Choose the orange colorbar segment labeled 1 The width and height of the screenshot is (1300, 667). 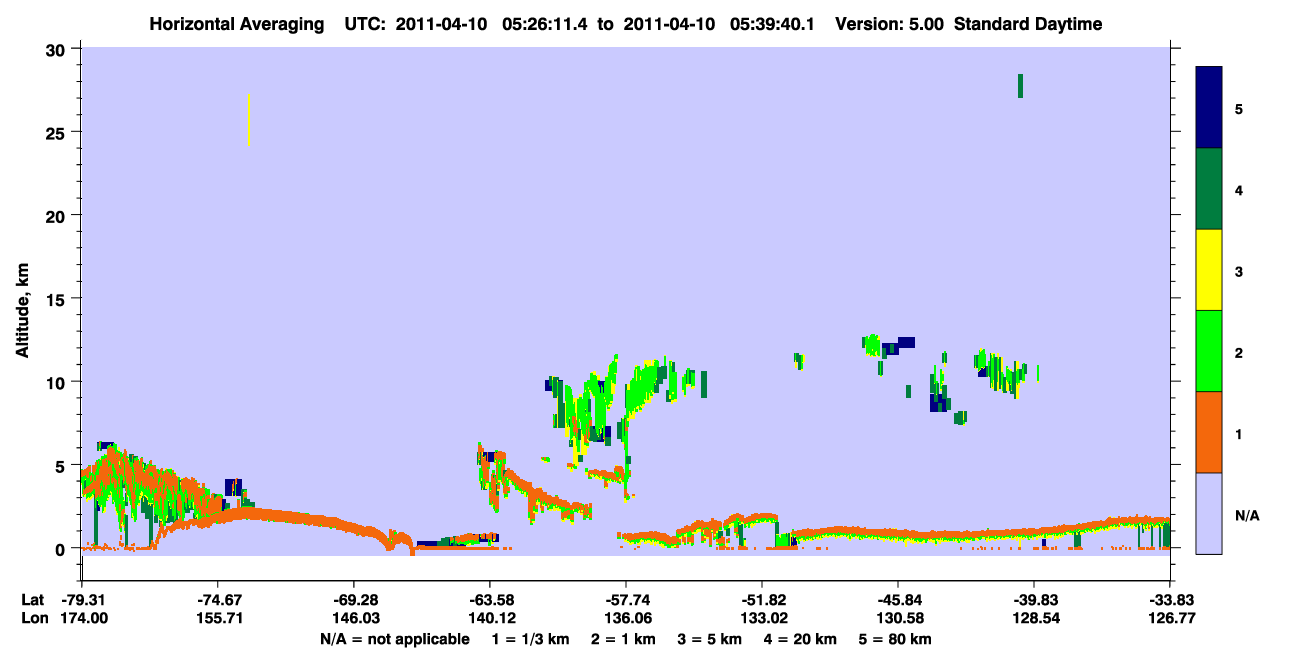pos(1209,432)
